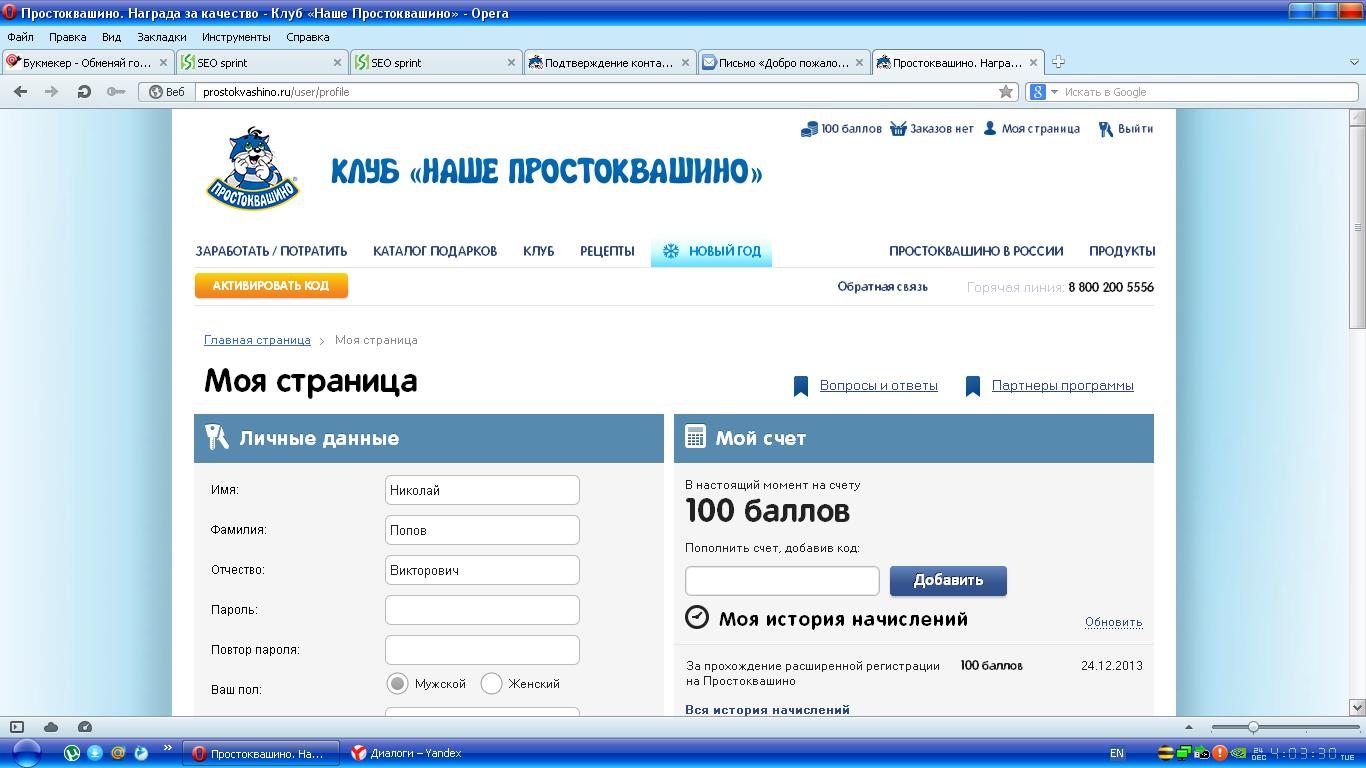Select the Мужской gender radio button
Viewport: 1366px width, 768px height.
[x=398, y=684]
